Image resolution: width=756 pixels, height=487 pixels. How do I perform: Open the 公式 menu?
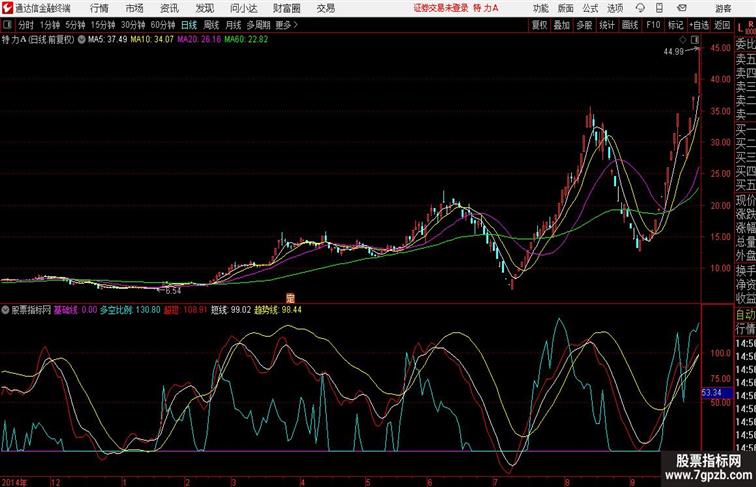pos(590,8)
